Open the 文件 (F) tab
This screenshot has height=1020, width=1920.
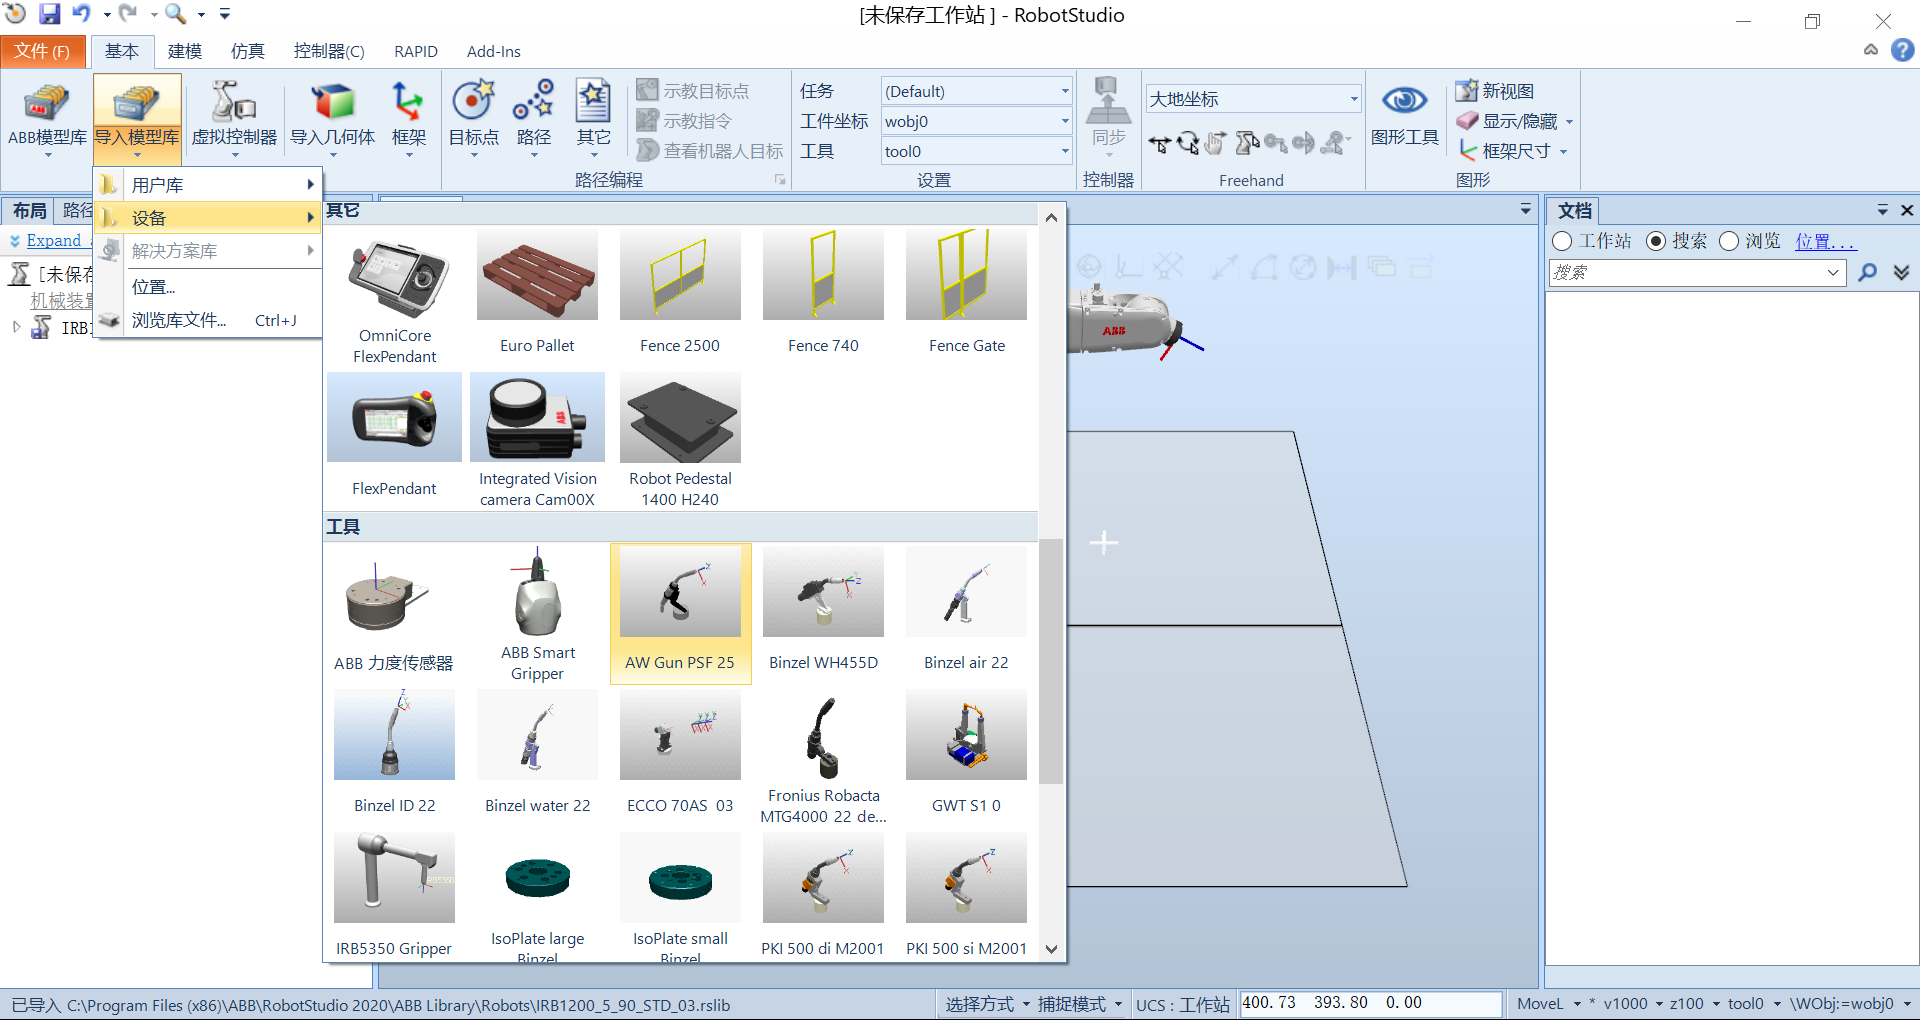tap(41, 51)
